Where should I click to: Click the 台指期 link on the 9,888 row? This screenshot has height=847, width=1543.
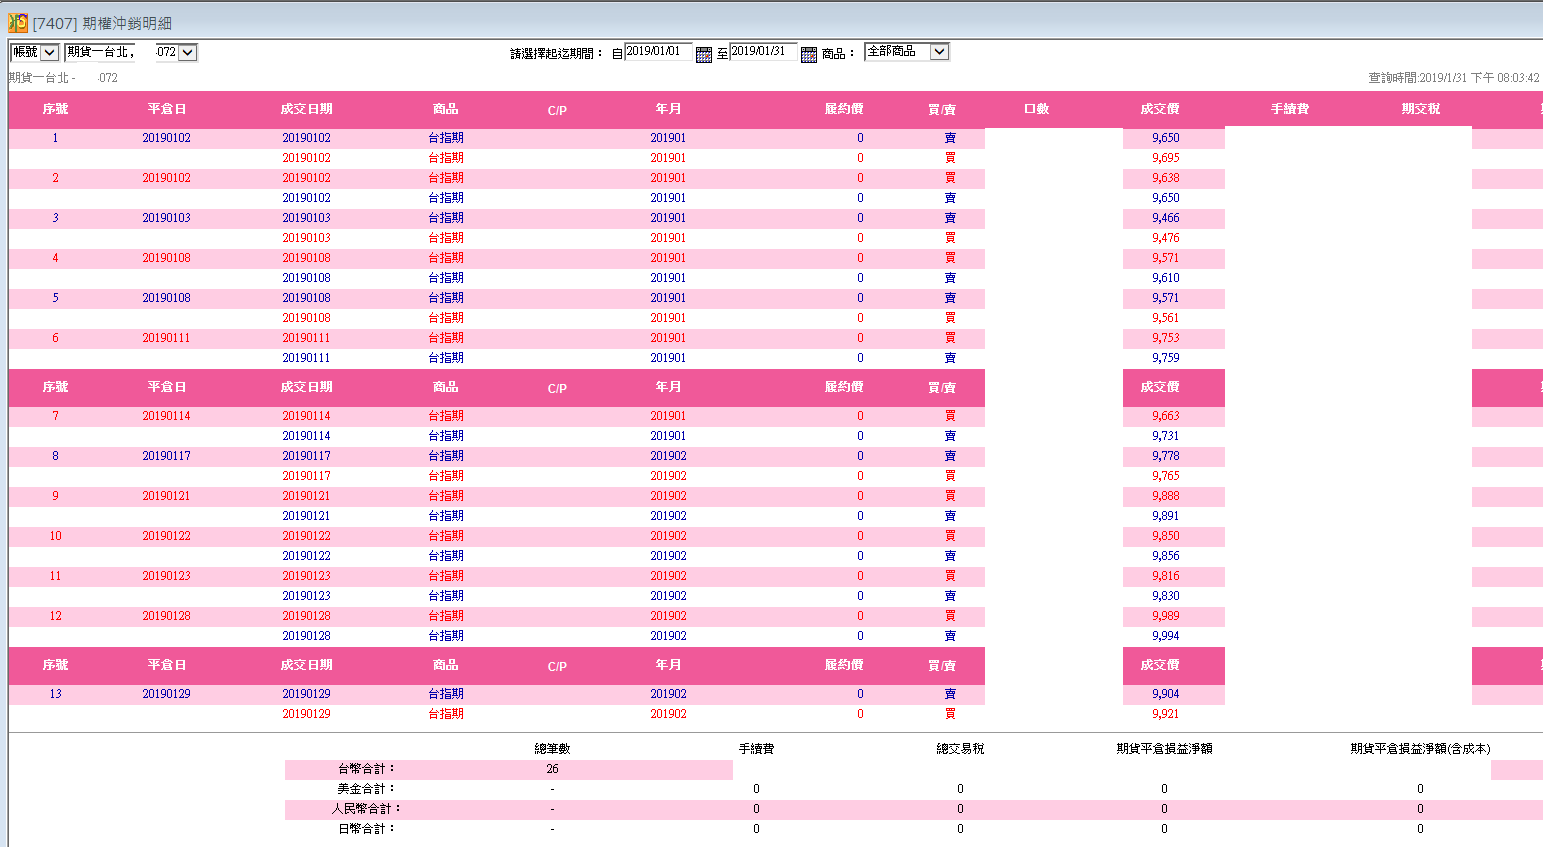446,496
